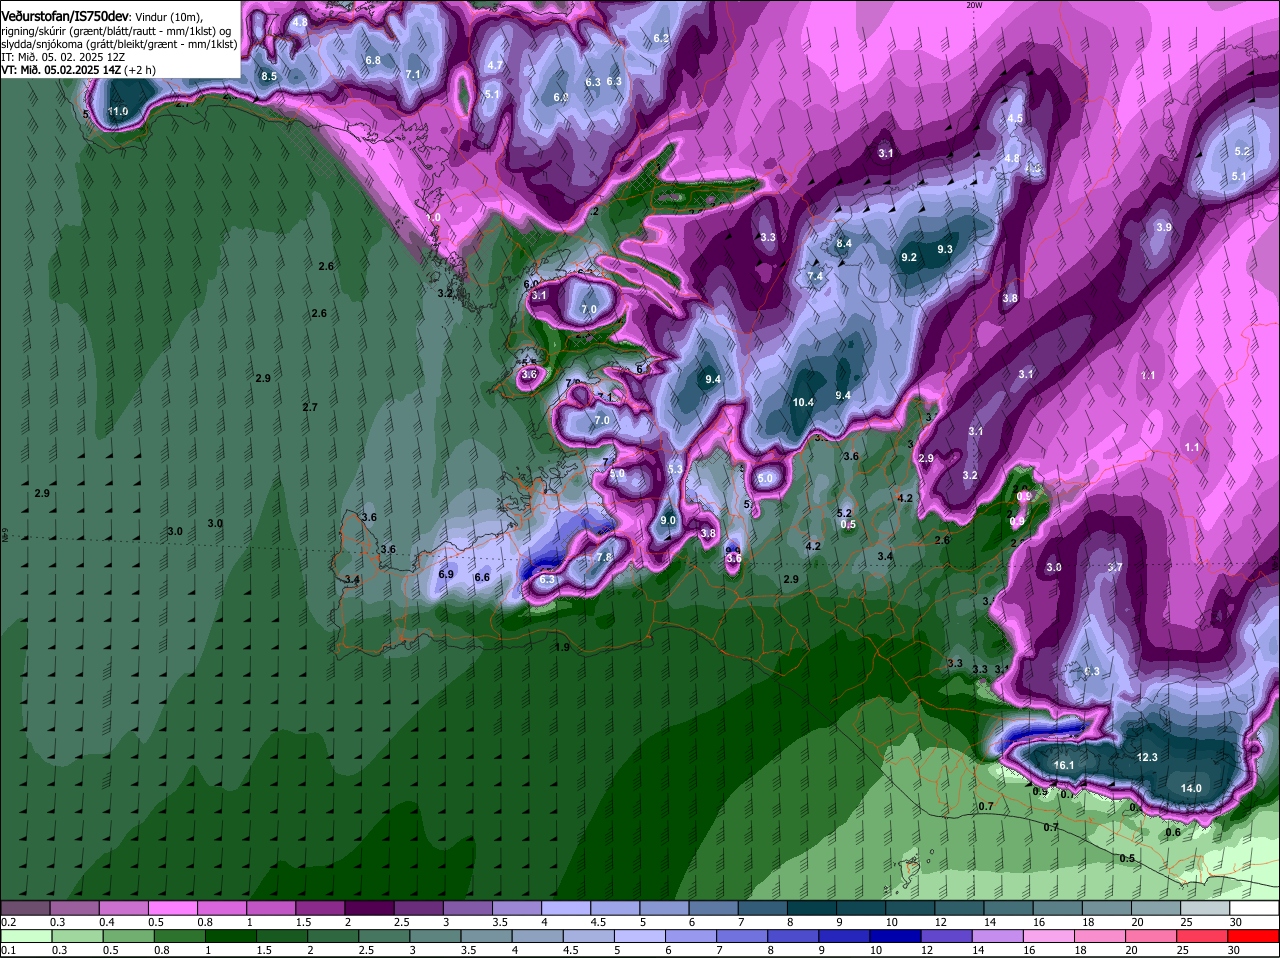Screen dimensions: 1280x958
Task: Click the precipitation value '6.2'
Action: pyautogui.click(x=661, y=38)
